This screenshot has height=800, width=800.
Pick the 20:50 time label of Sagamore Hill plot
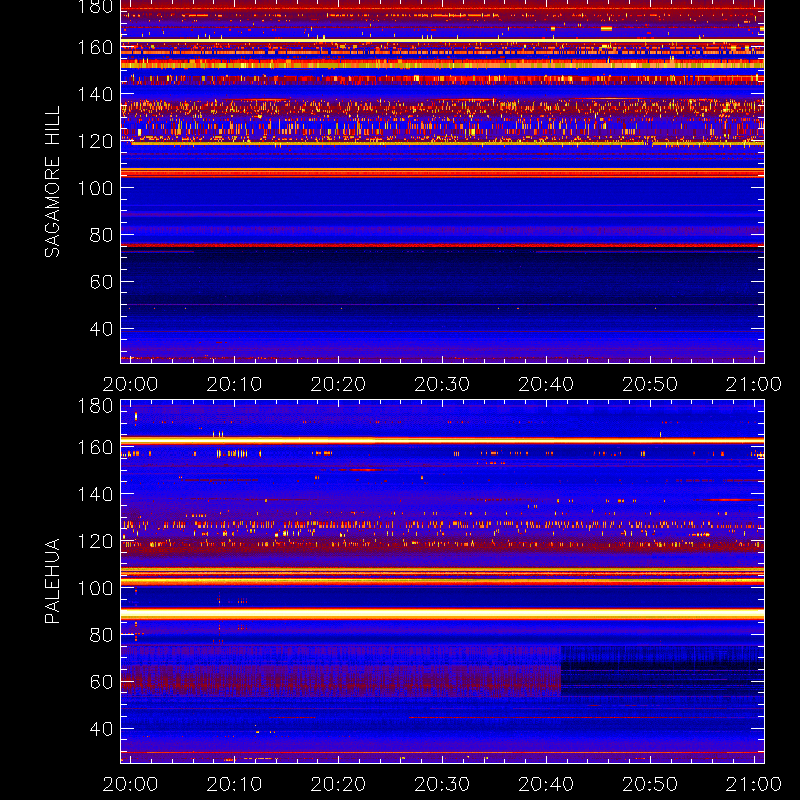click(650, 384)
